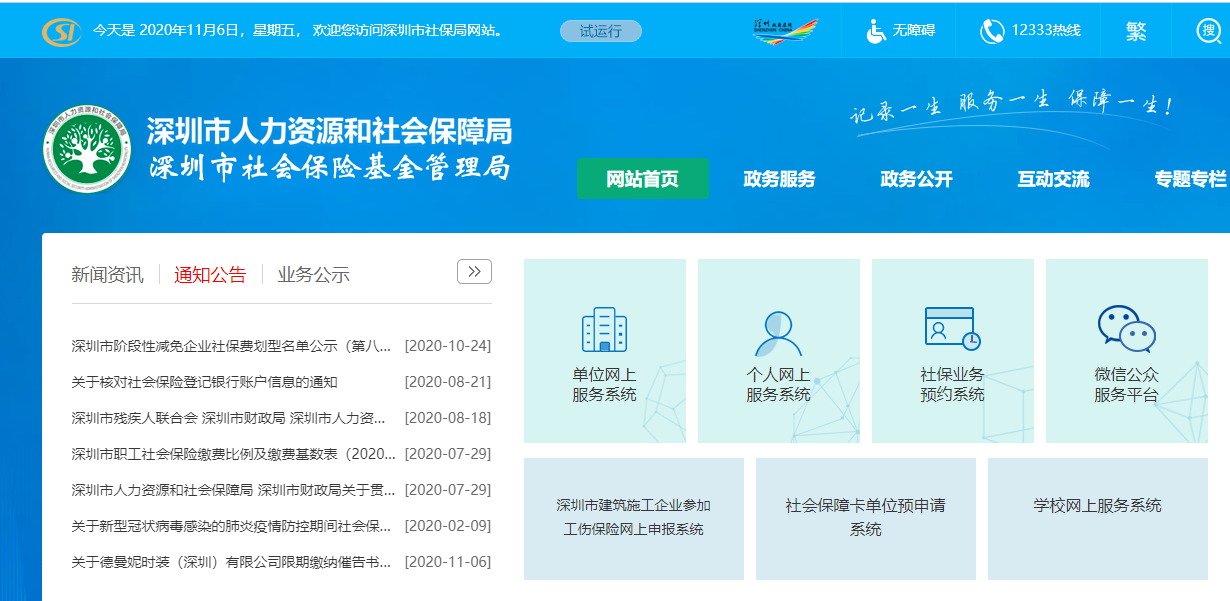Open the 学校网上服务系统 card

click(x=1097, y=518)
